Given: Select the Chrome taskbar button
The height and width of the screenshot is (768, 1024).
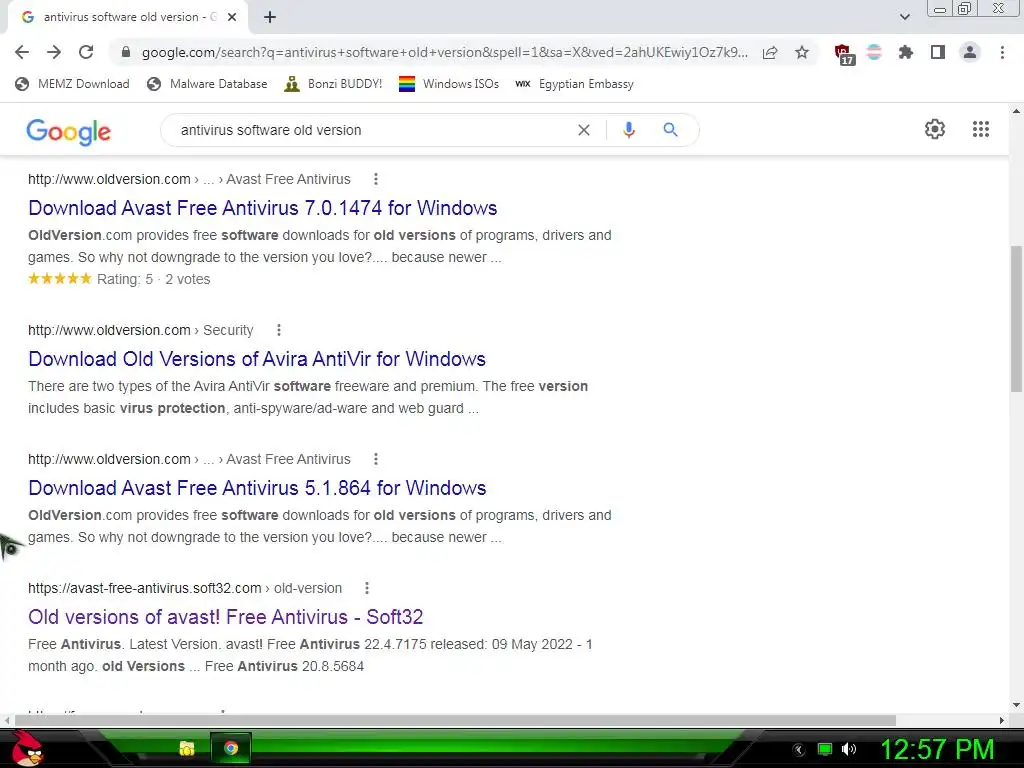Looking at the screenshot, I should click(x=231, y=748).
